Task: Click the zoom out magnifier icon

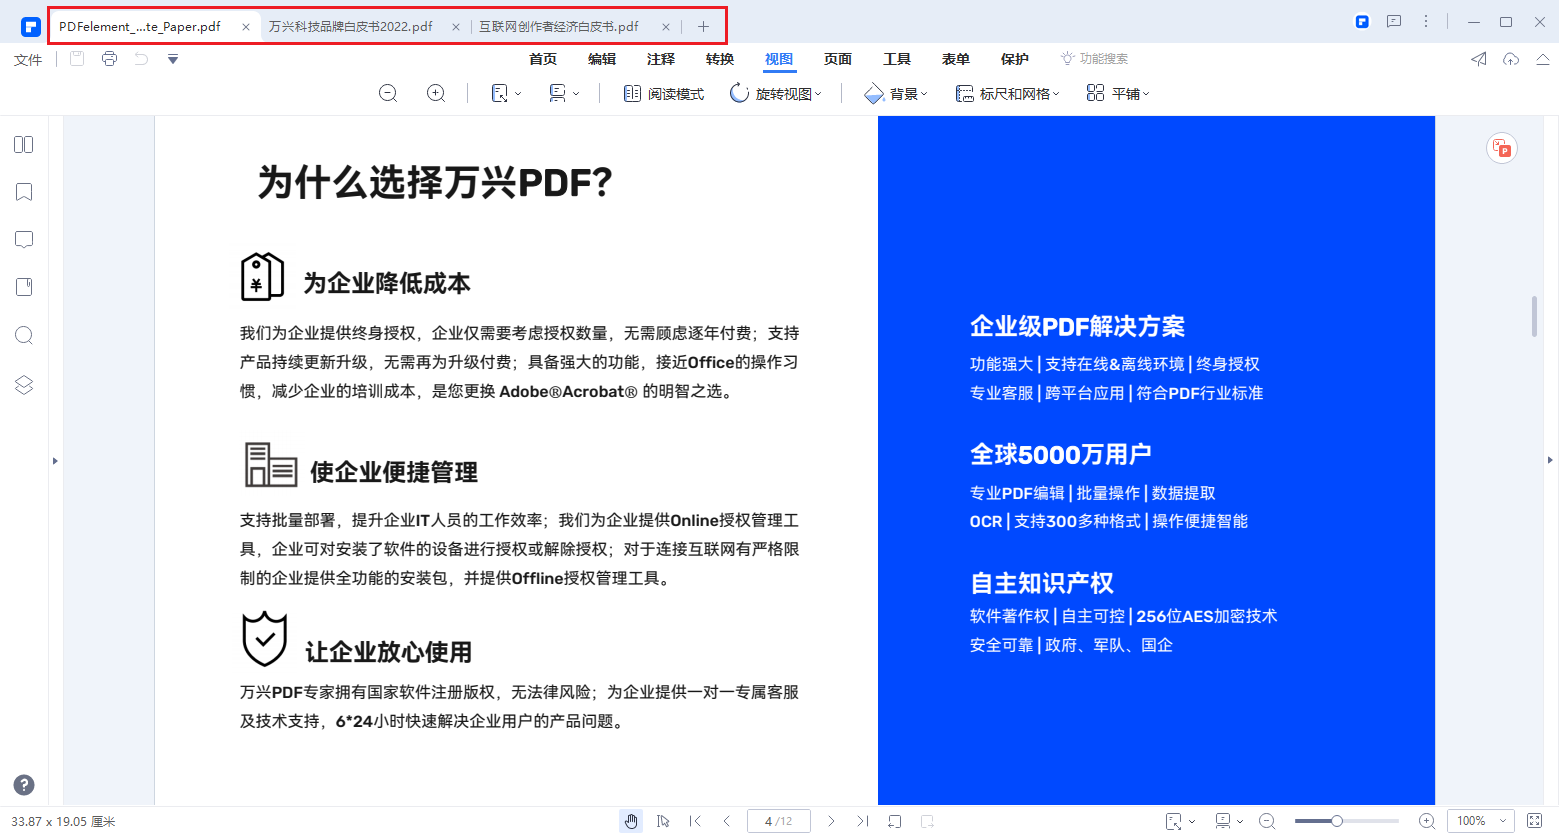Action: [x=388, y=93]
